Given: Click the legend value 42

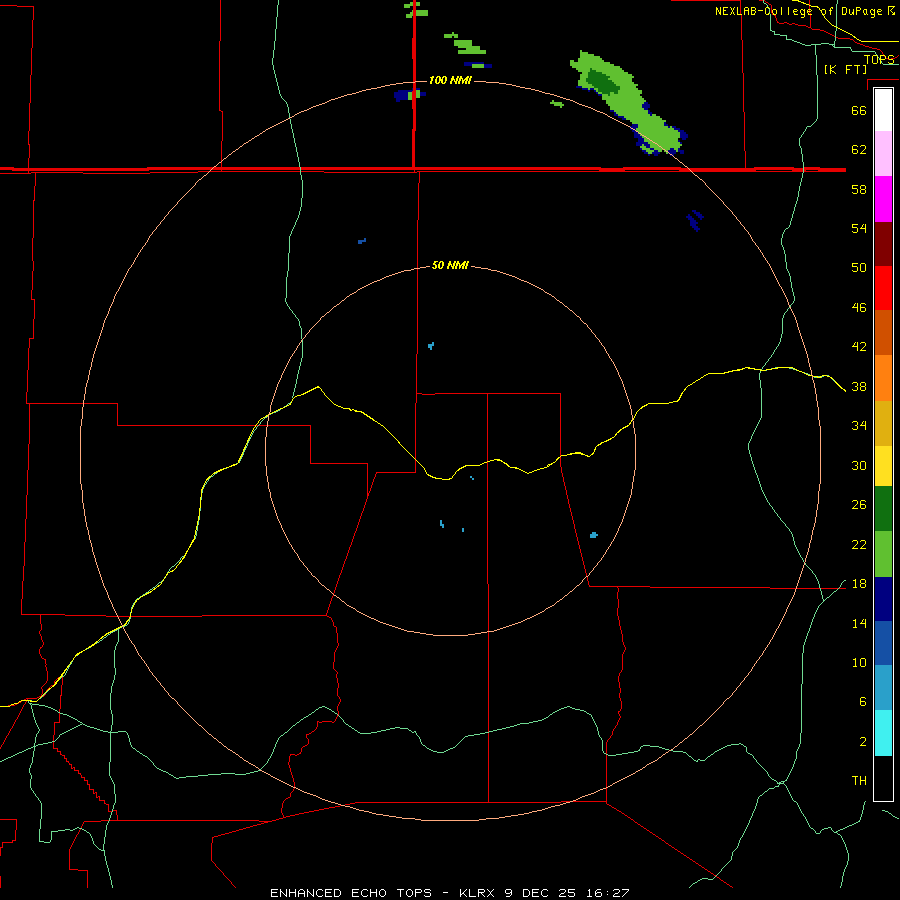Looking at the screenshot, I should click(x=859, y=347).
